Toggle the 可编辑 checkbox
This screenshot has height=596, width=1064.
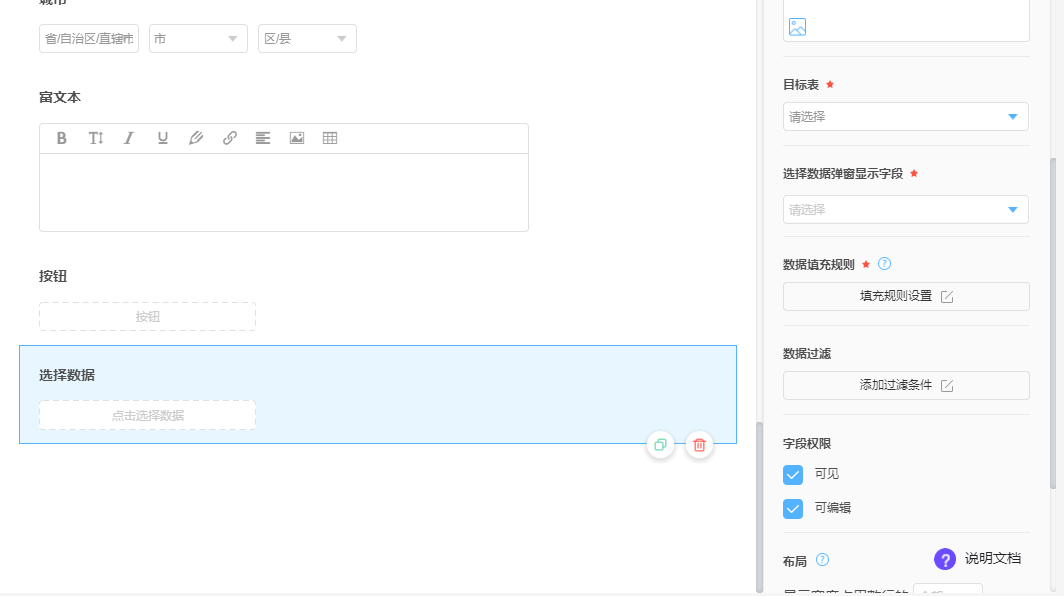point(793,508)
